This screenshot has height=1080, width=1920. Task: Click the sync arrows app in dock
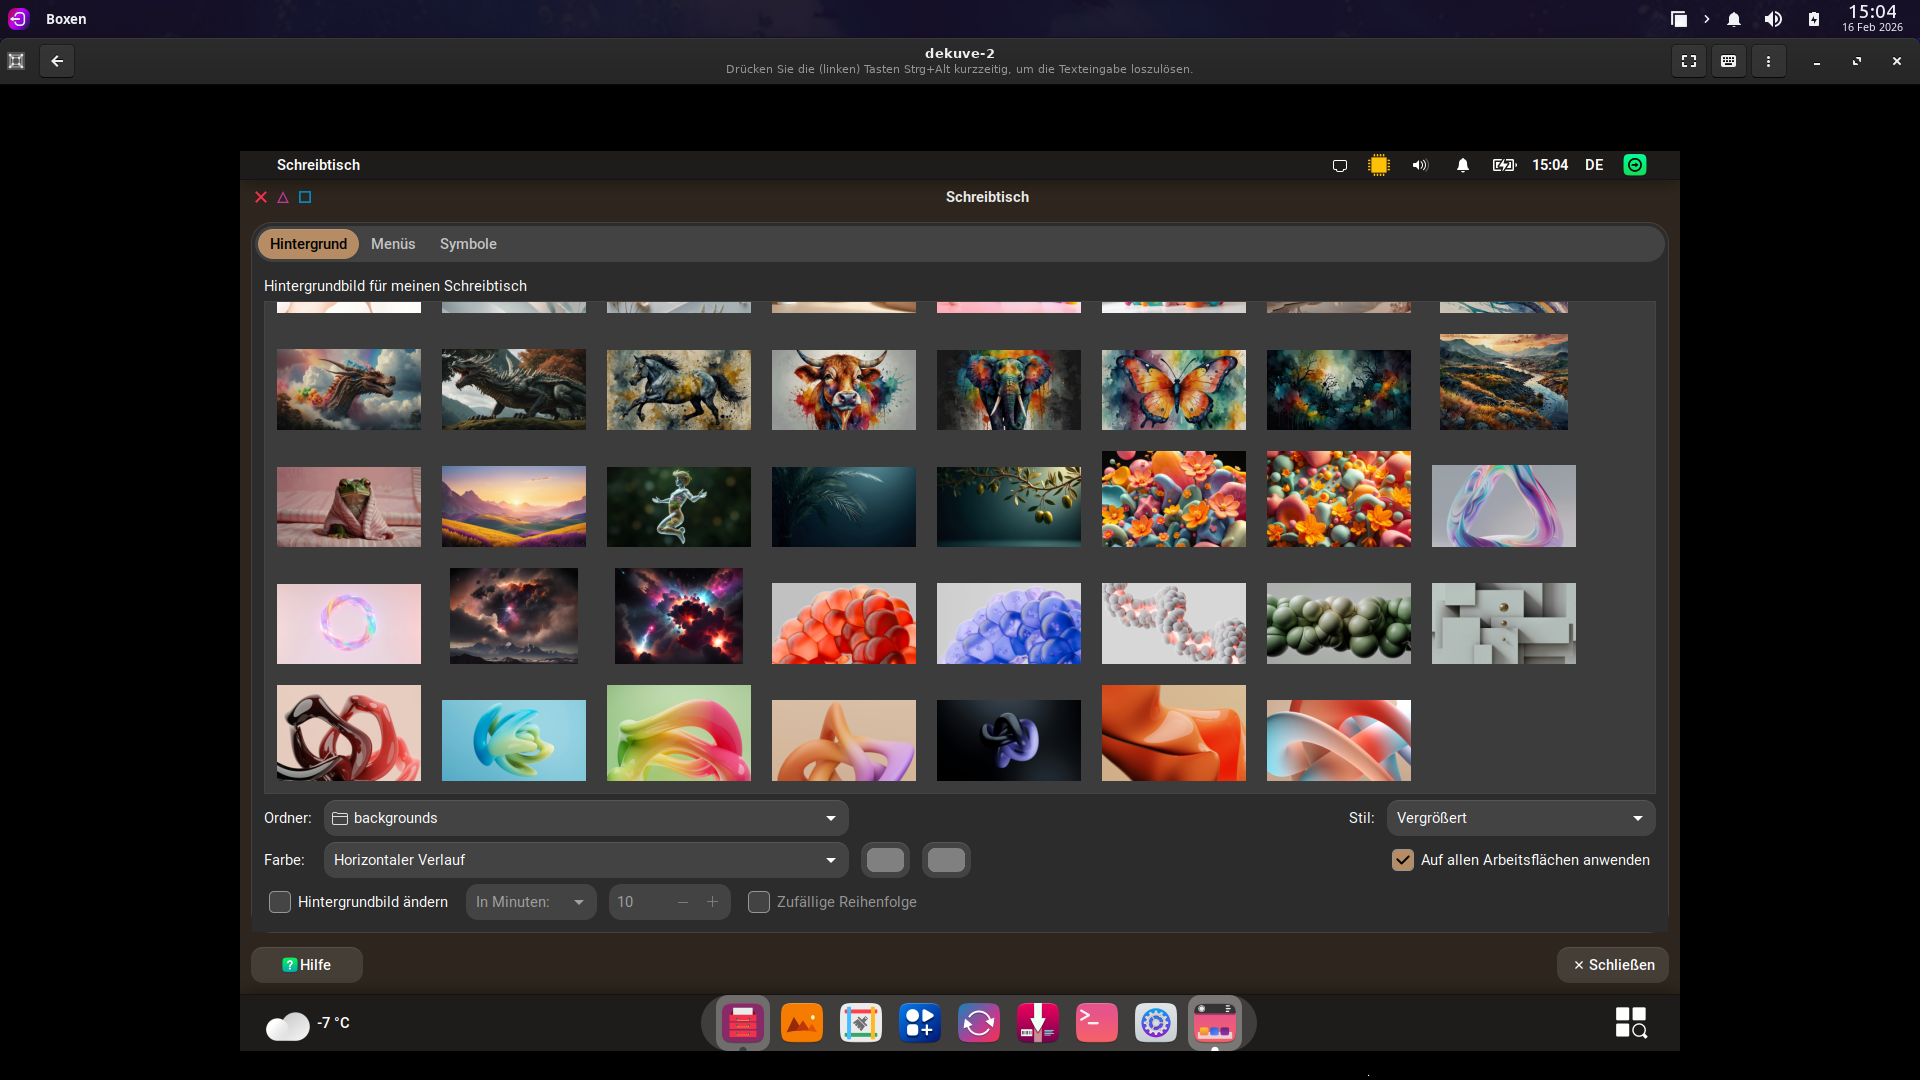[978, 1023]
